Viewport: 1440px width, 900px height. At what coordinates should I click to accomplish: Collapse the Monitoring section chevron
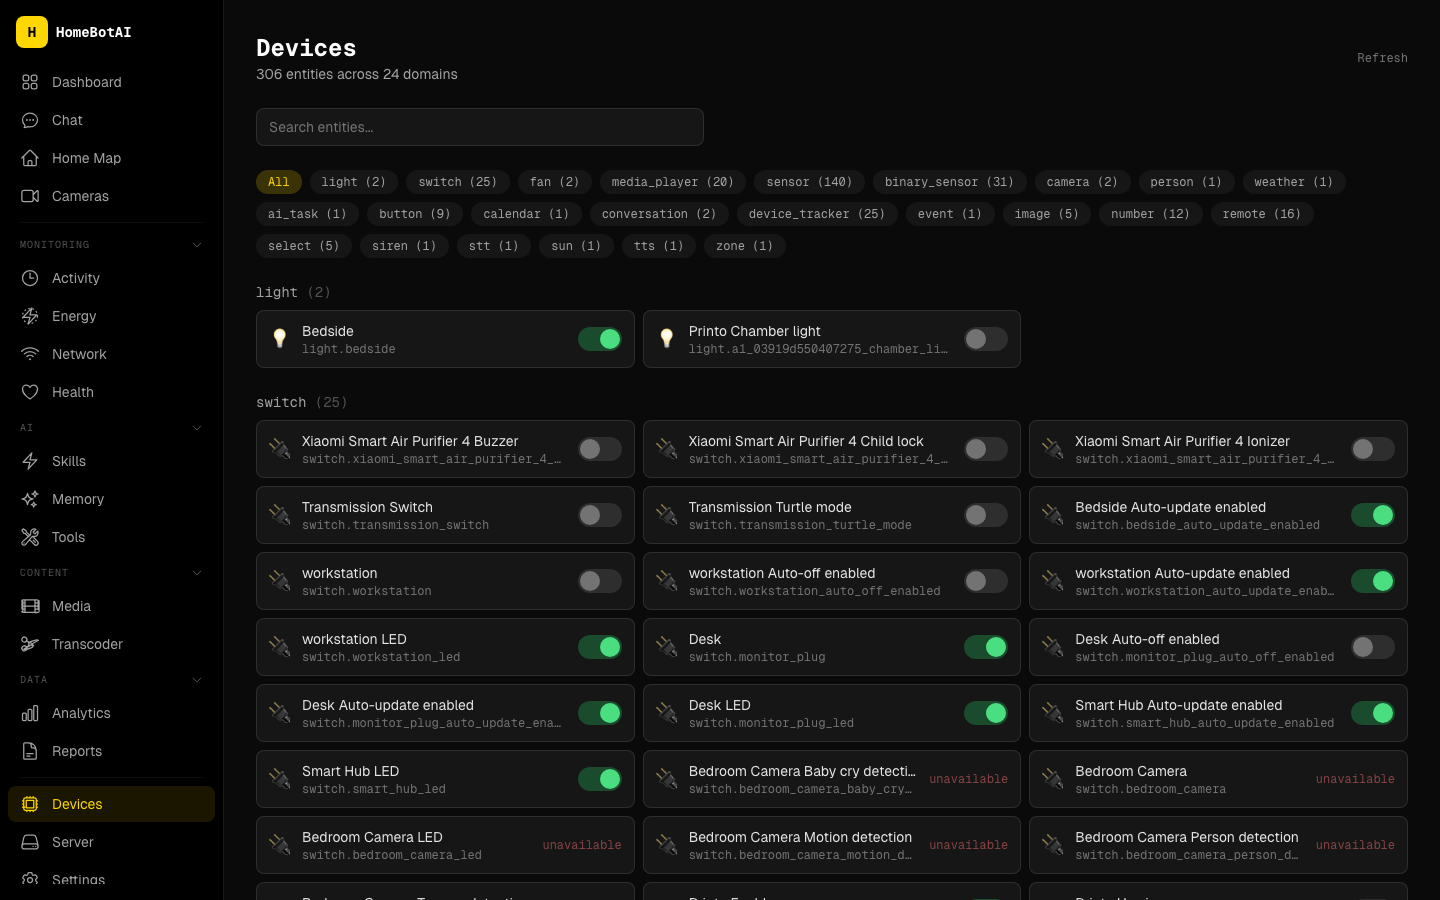pos(197,245)
